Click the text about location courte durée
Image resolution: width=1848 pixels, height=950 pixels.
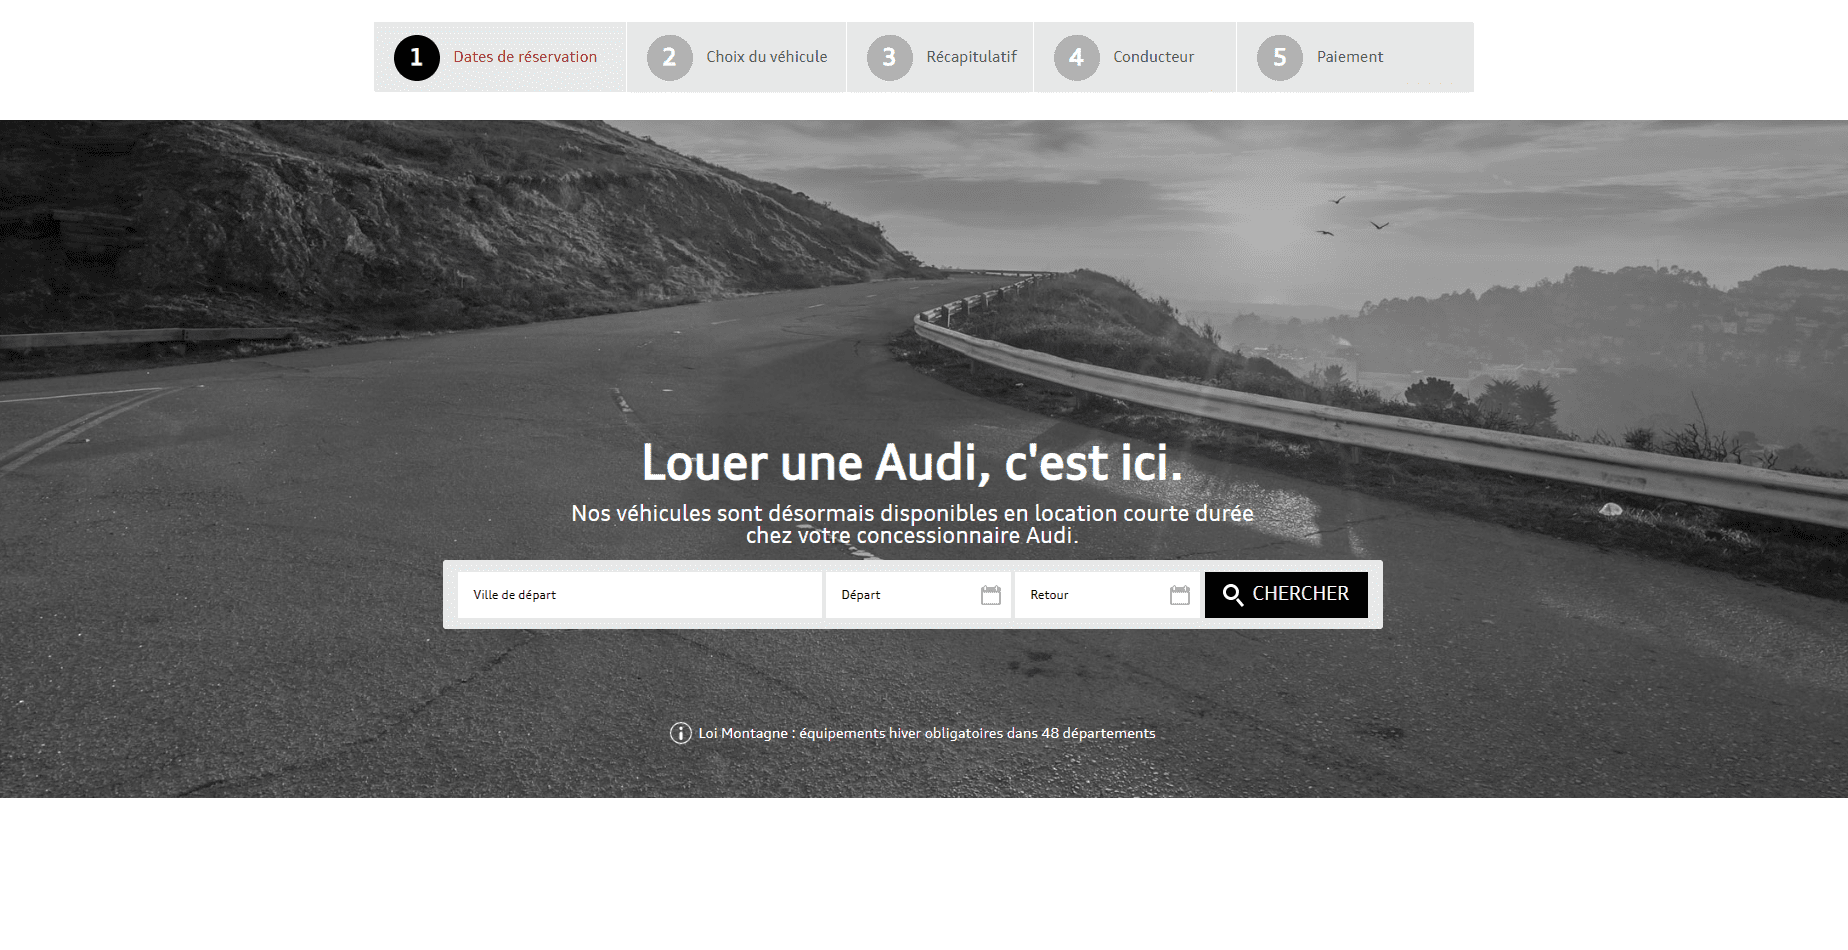912,524
